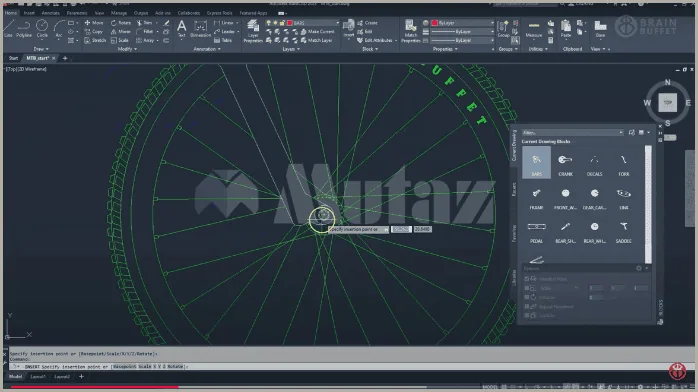Click the Match Layer button
This screenshot has height=392, width=698.
click(317, 40)
